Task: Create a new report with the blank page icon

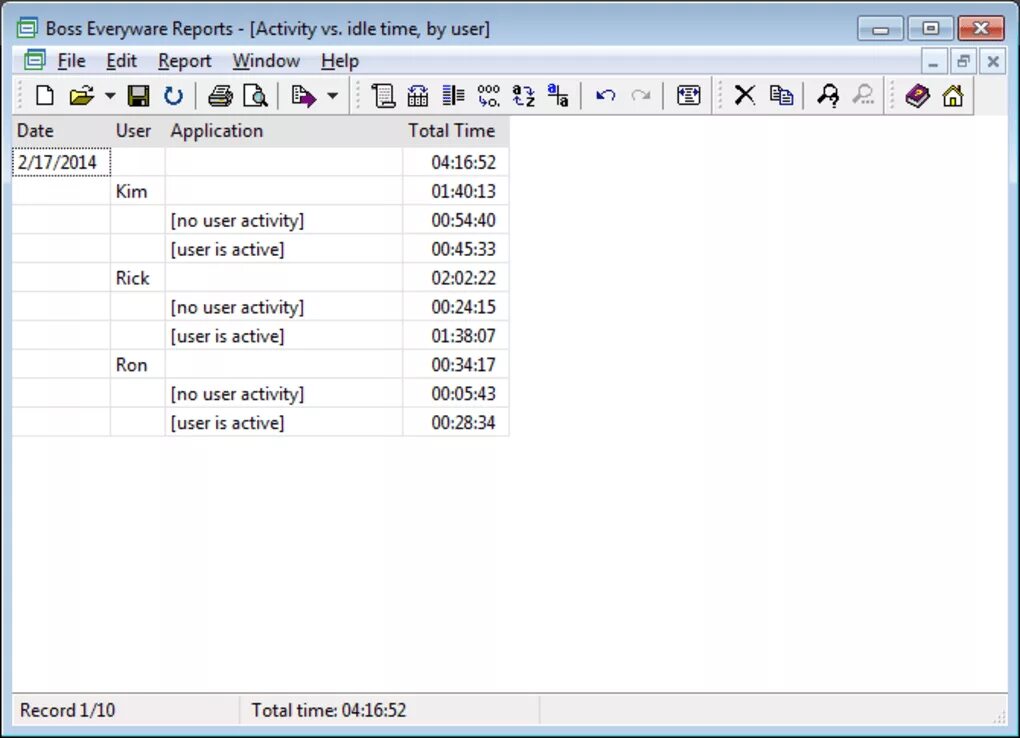Action: pyautogui.click(x=44, y=96)
